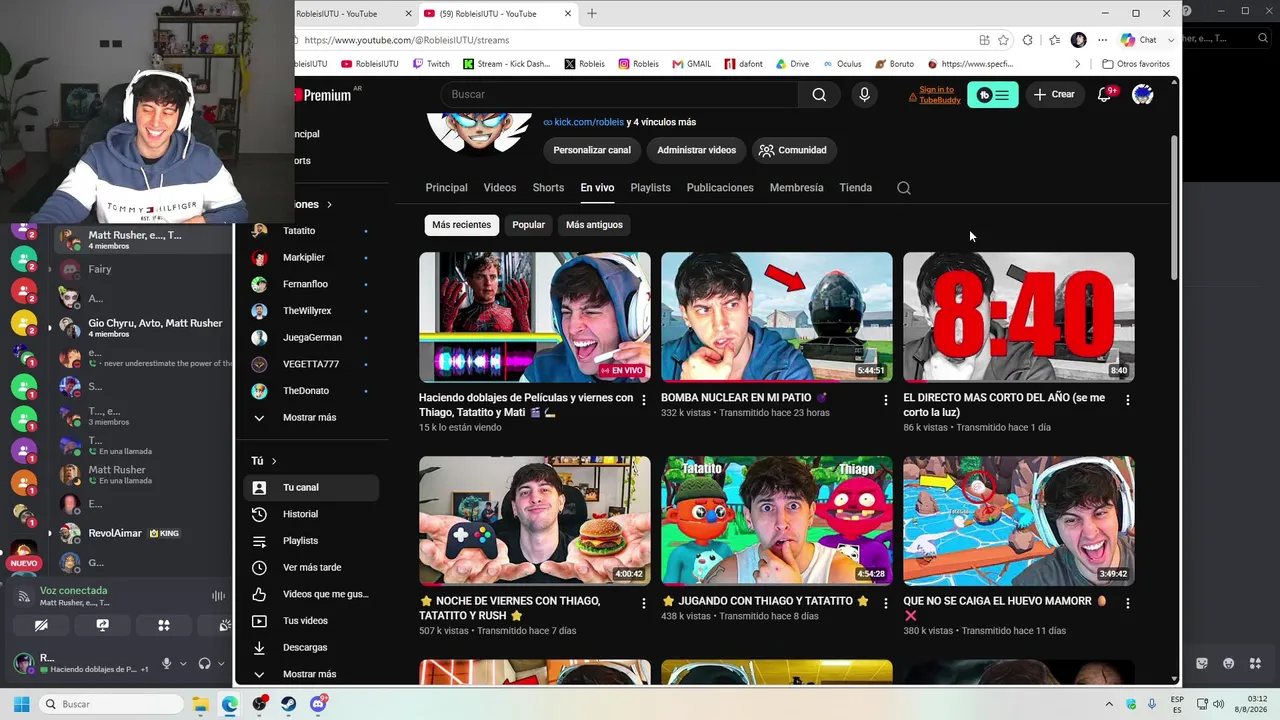Start YouTube voice search with microphone

pyautogui.click(x=865, y=94)
